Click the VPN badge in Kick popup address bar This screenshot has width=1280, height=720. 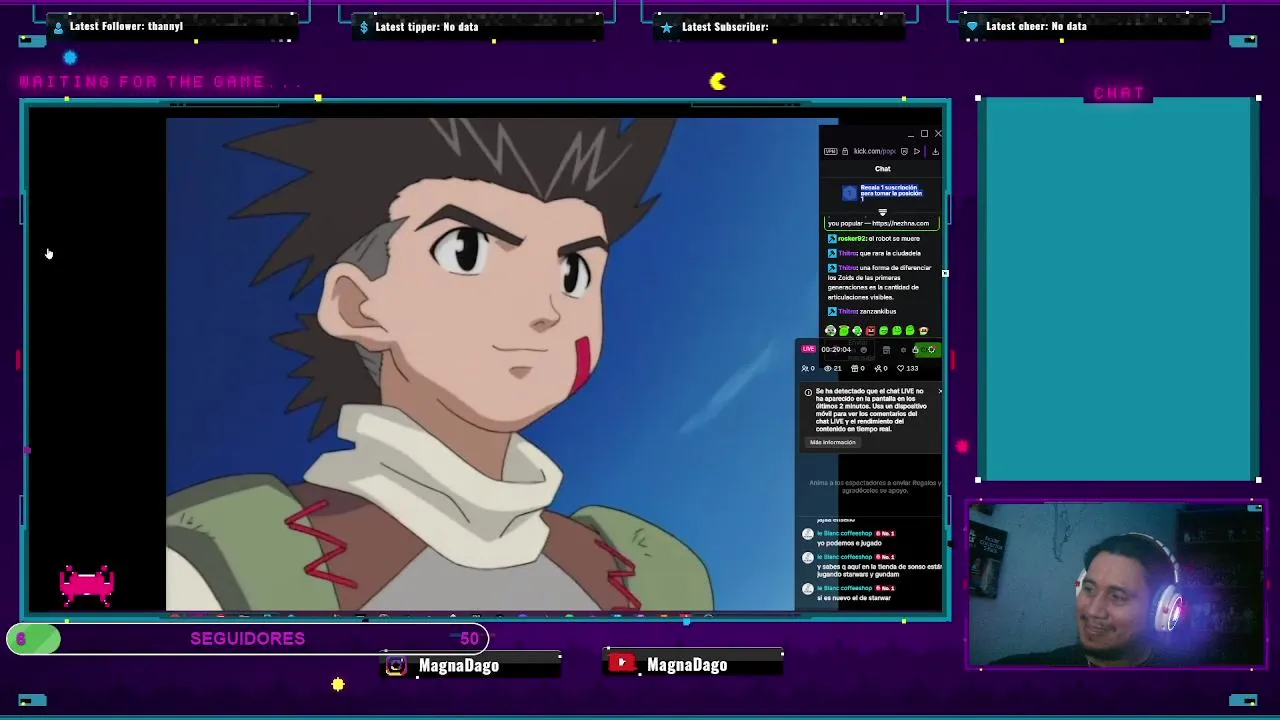[x=830, y=151]
